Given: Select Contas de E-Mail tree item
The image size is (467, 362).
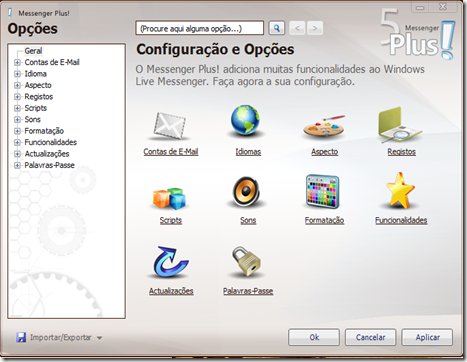Looking at the screenshot, I should [52, 62].
